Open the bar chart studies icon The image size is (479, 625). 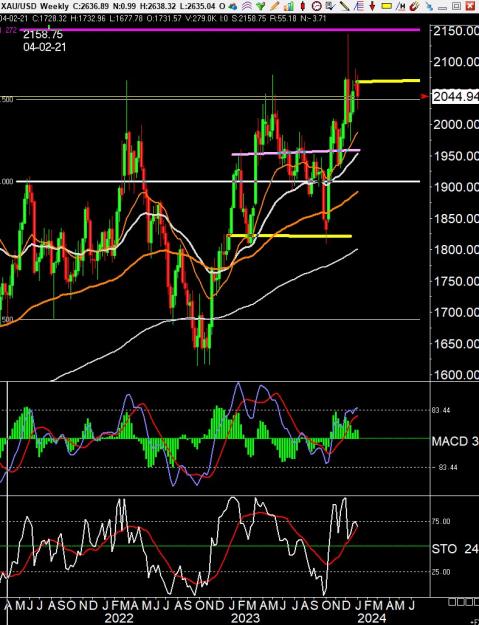tap(289, 6)
